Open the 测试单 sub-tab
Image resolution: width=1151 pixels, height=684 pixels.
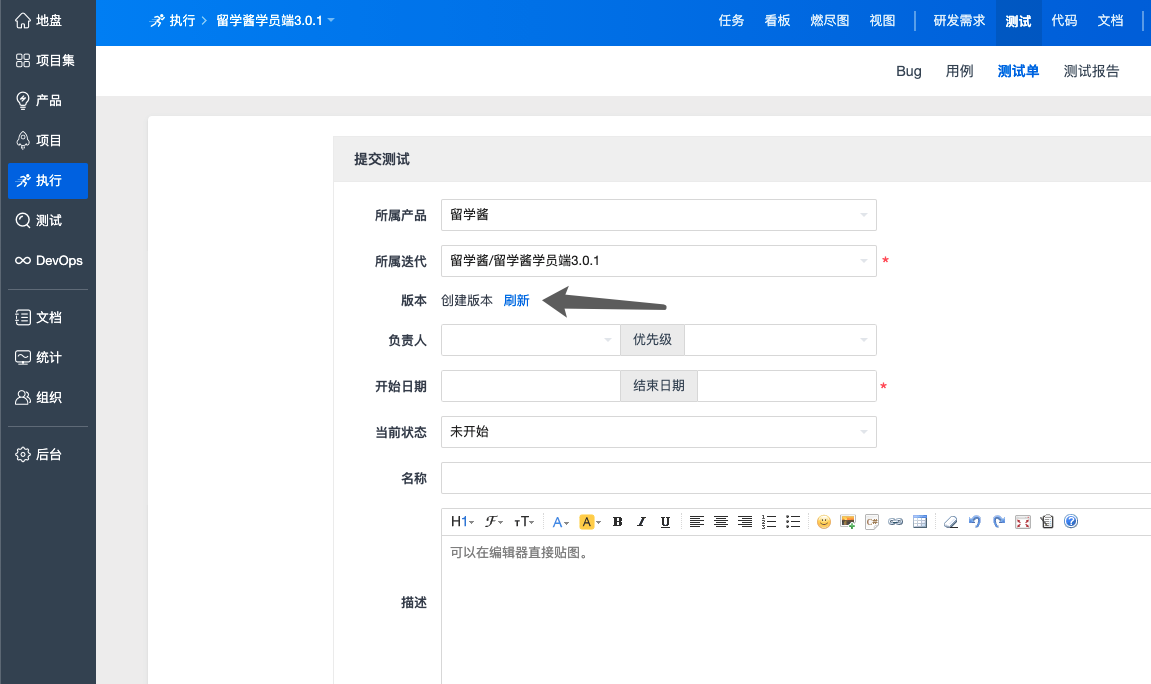click(x=1018, y=71)
